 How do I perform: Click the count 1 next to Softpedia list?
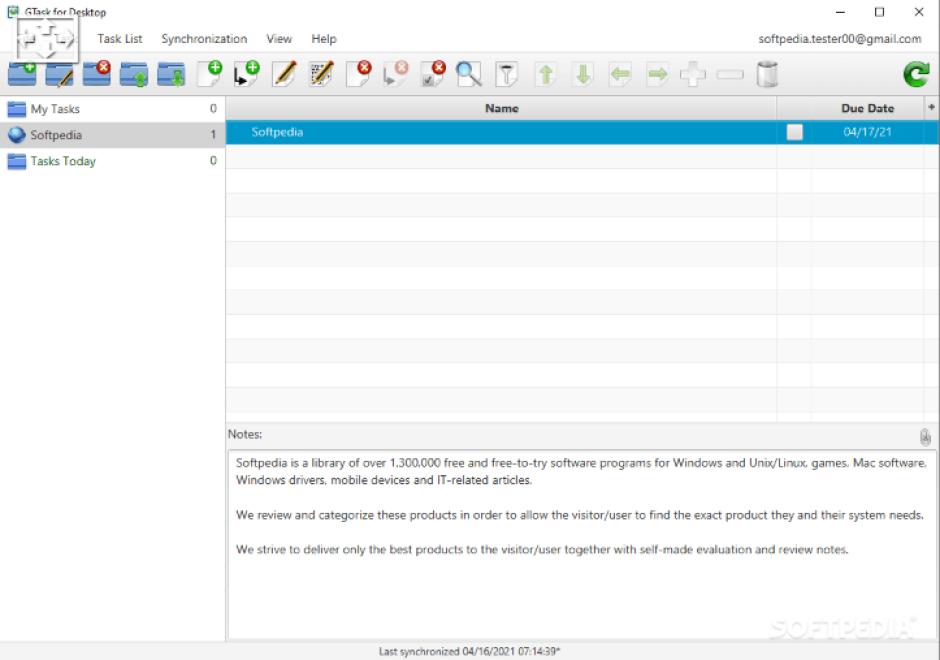pos(213,135)
